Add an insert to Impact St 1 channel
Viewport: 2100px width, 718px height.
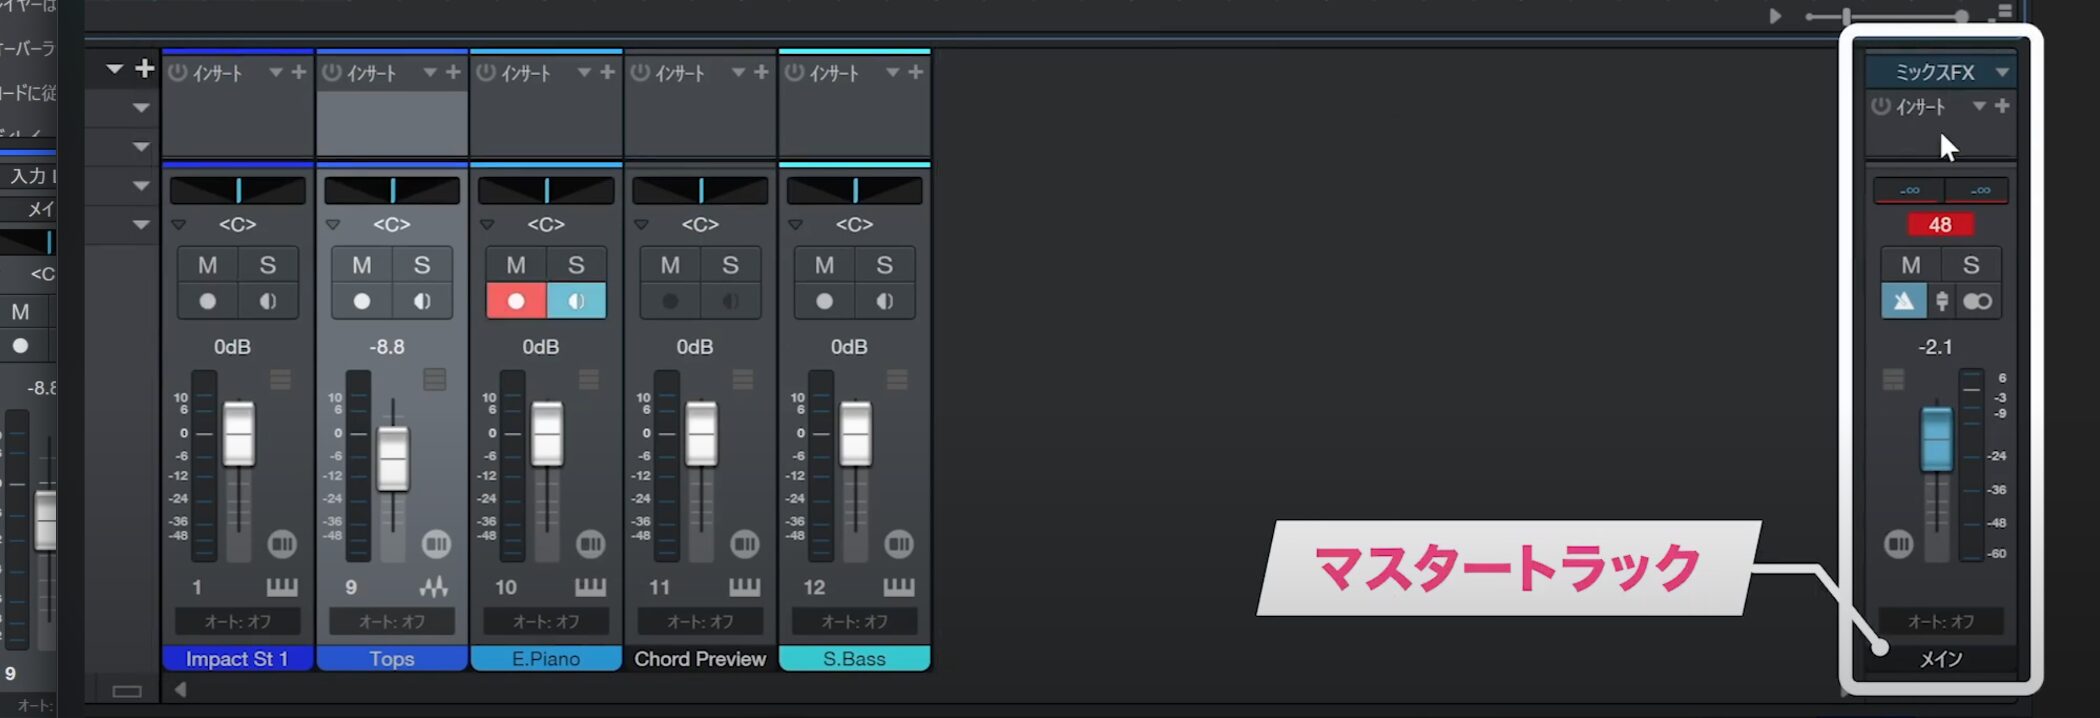(x=298, y=73)
